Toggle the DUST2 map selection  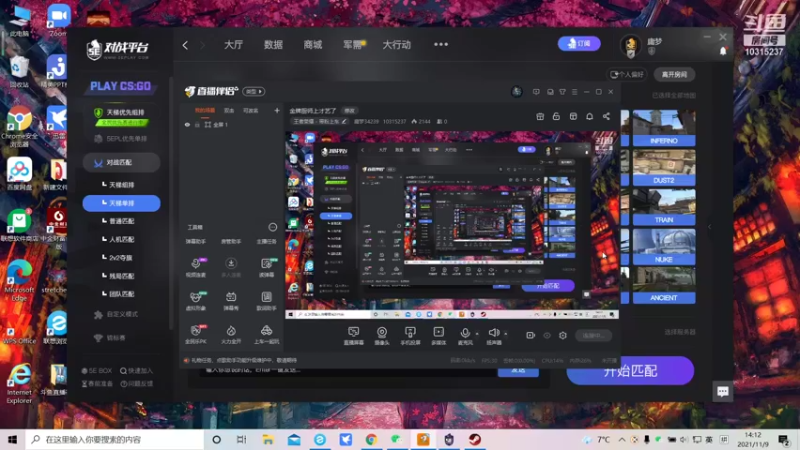[x=664, y=167]
